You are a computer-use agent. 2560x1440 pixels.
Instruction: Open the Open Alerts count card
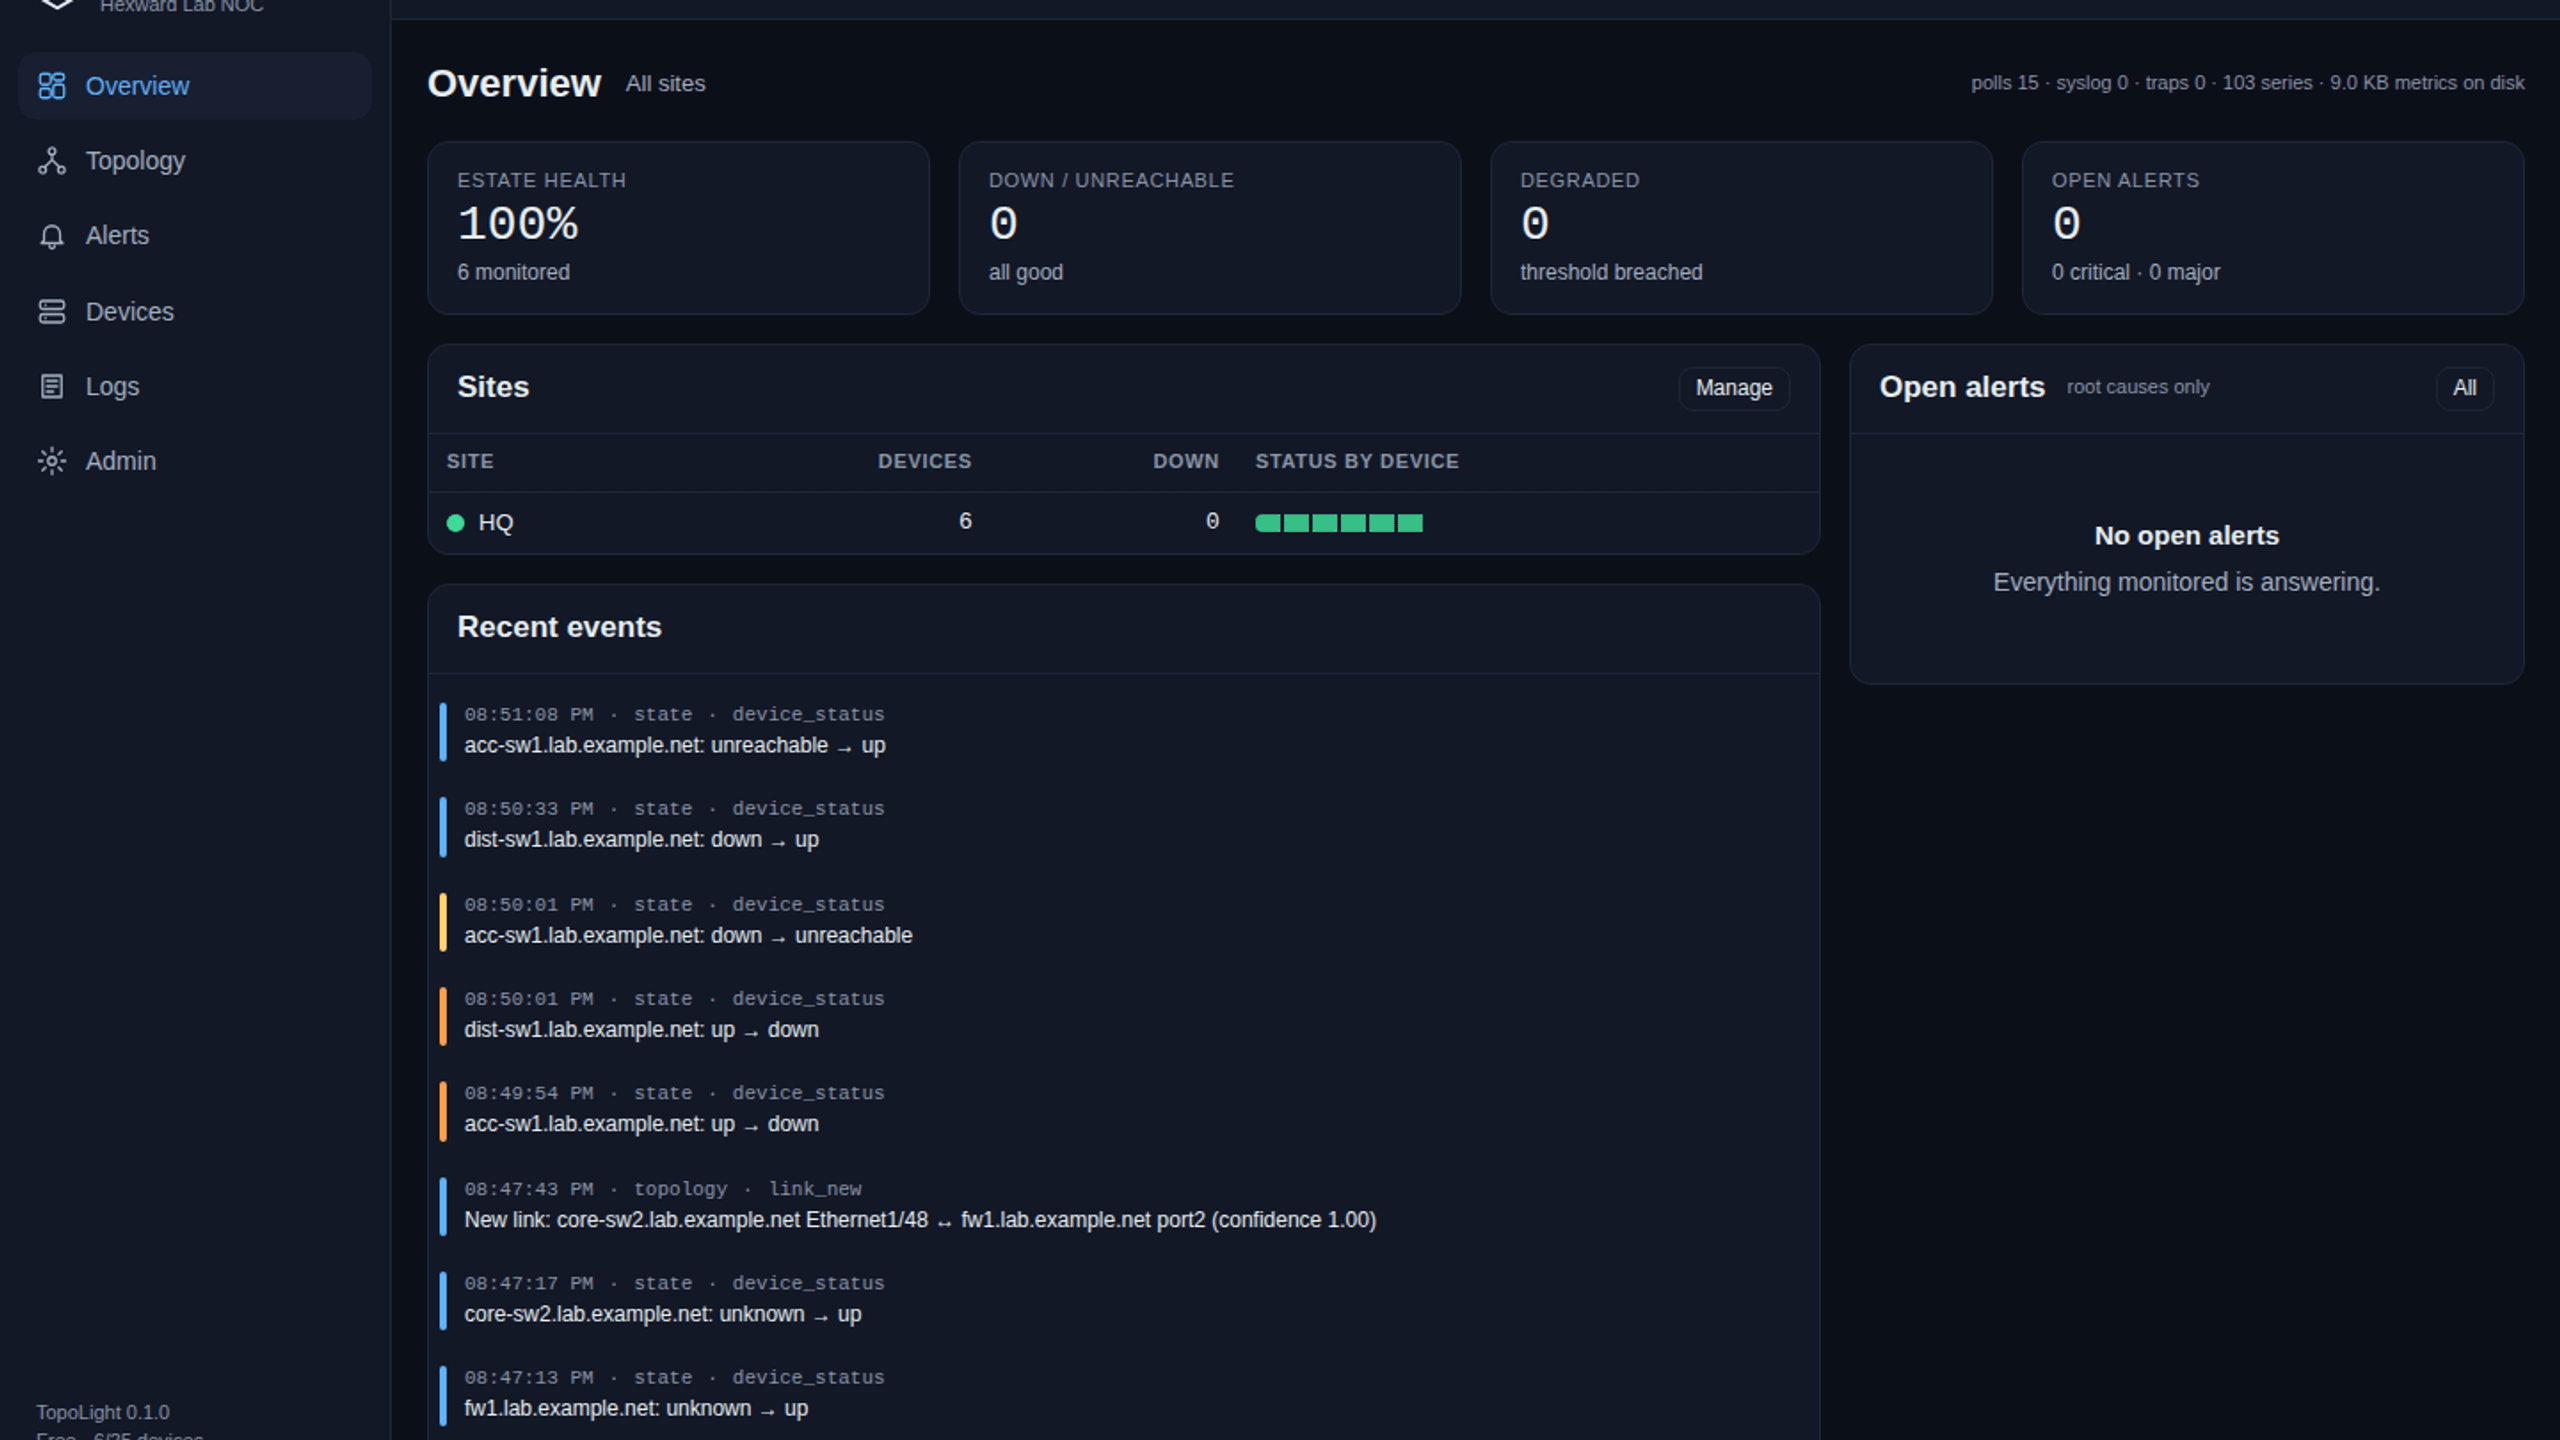point(2273,228)
